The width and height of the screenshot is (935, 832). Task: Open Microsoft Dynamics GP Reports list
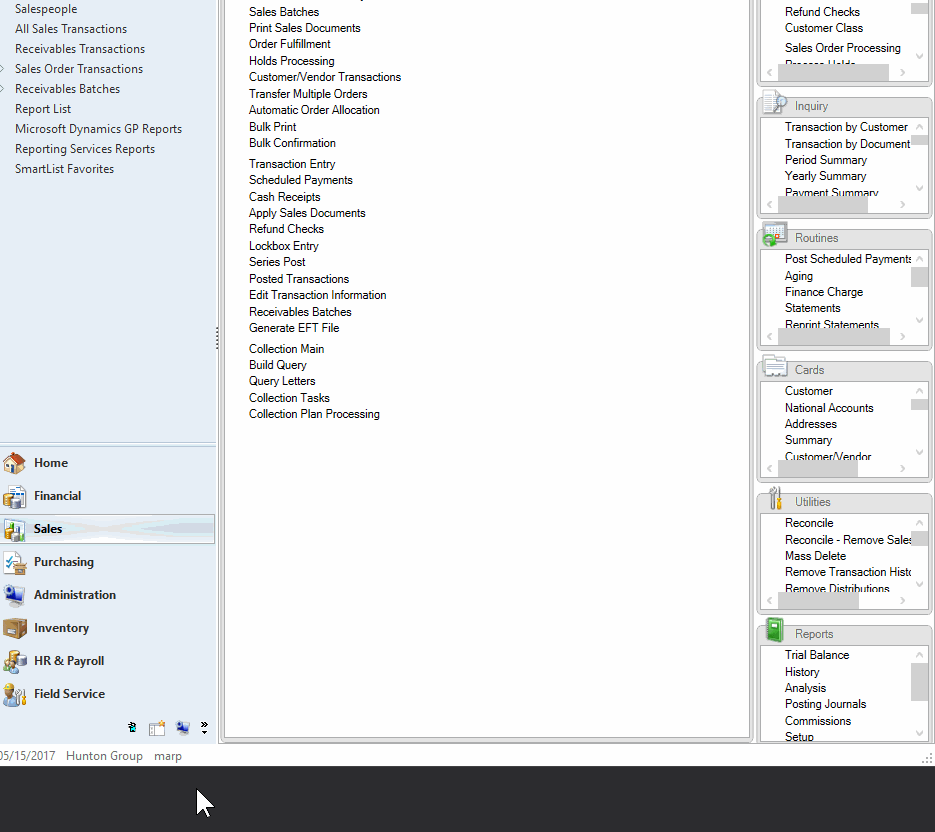pos(98,129)
